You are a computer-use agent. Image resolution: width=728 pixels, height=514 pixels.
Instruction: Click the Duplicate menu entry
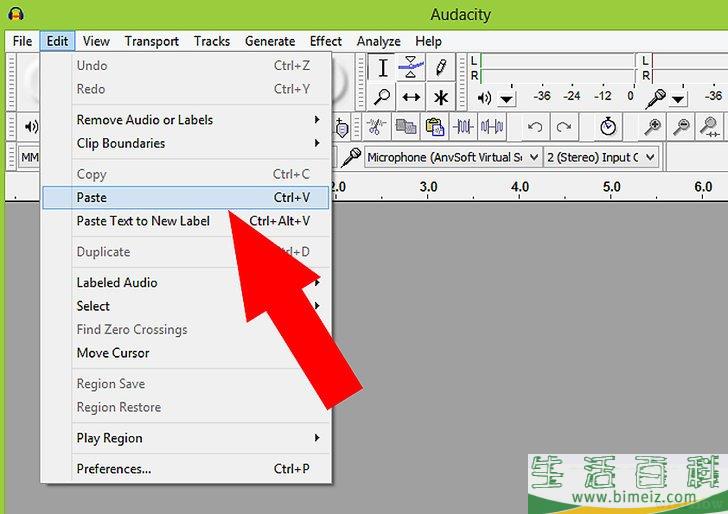point(186,252)
